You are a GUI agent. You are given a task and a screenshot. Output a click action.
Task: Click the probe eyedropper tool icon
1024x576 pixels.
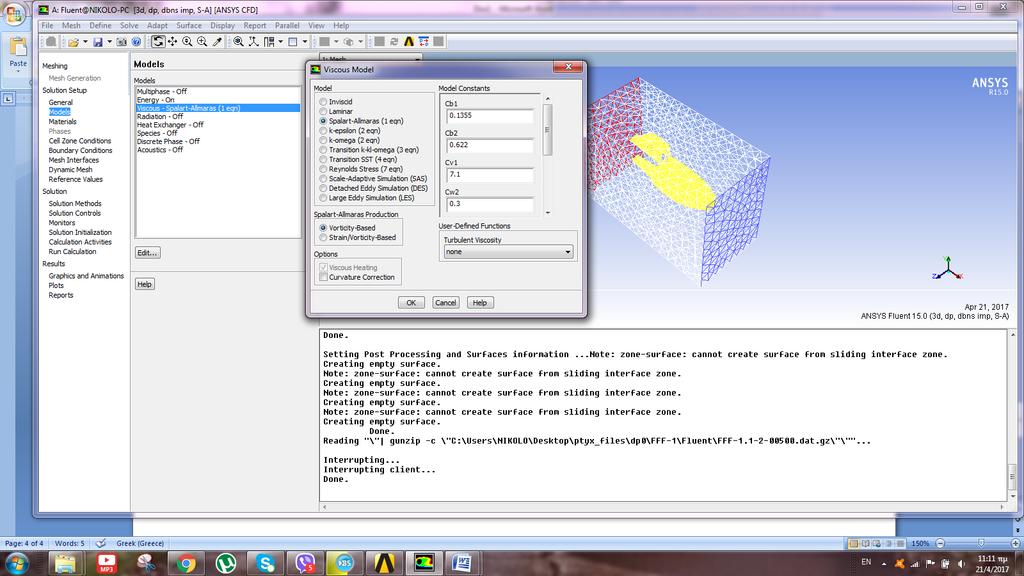click(217, 42)
